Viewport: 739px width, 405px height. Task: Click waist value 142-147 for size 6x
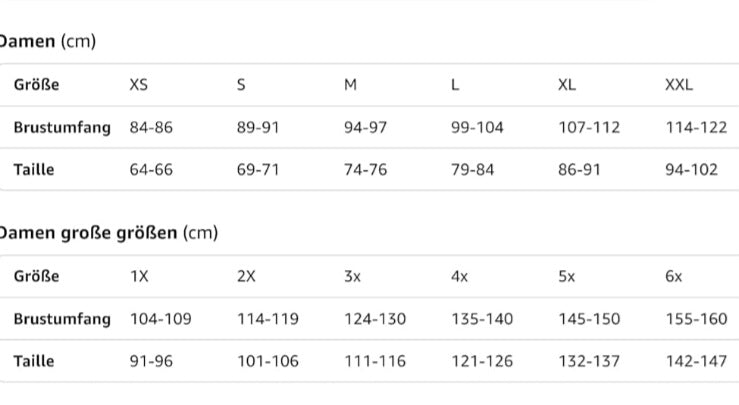pyautogui.click(x=696, y=361)
